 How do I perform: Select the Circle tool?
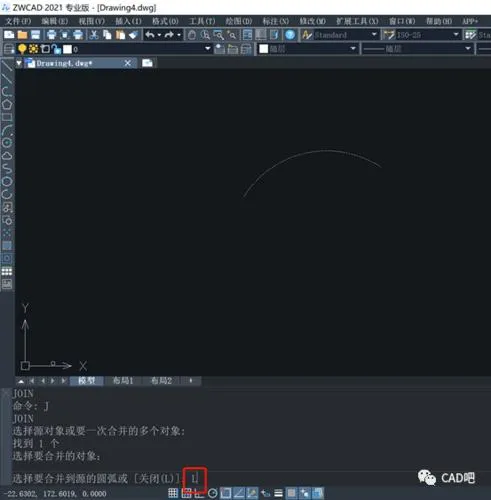tap(7, 143)
